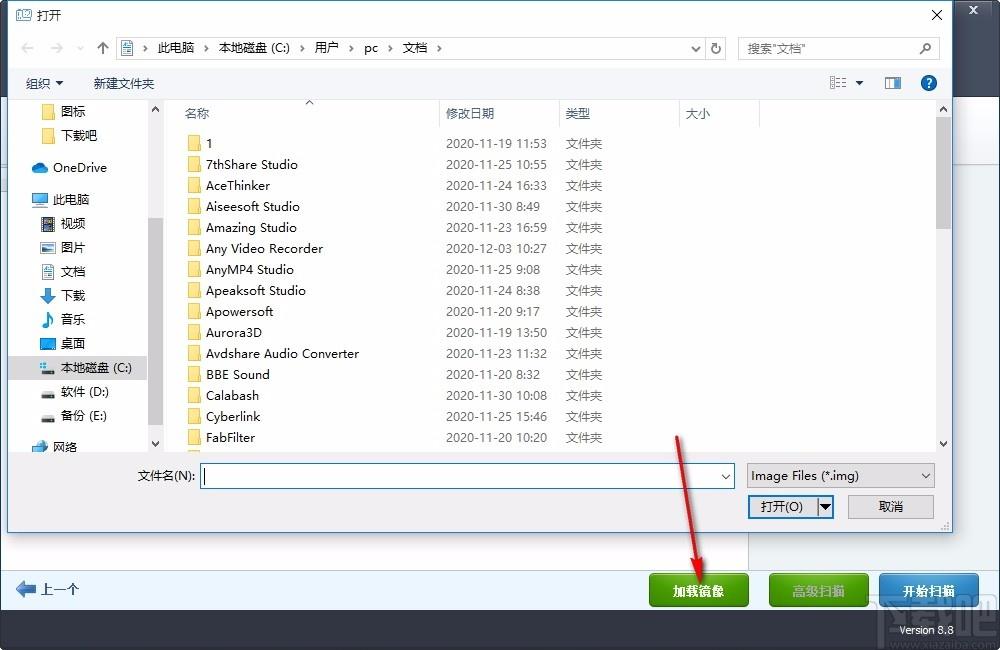
Task: Click 此电脑 in the address breadcrumb
Action: point(176,48)
